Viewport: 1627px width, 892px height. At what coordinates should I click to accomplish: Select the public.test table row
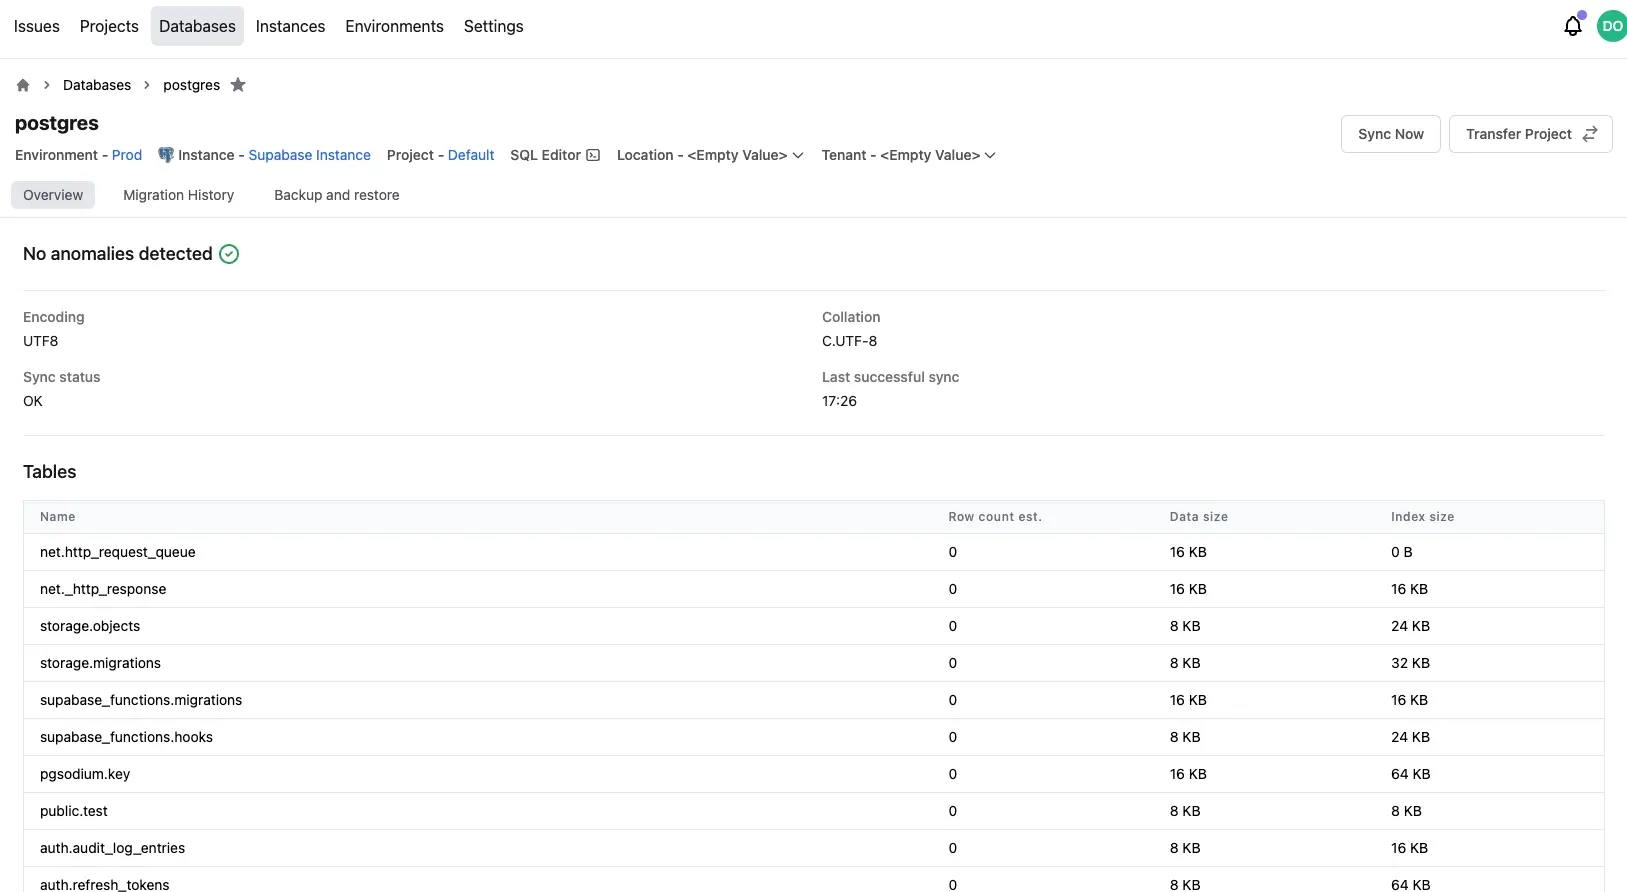click(x=814, y=811)
